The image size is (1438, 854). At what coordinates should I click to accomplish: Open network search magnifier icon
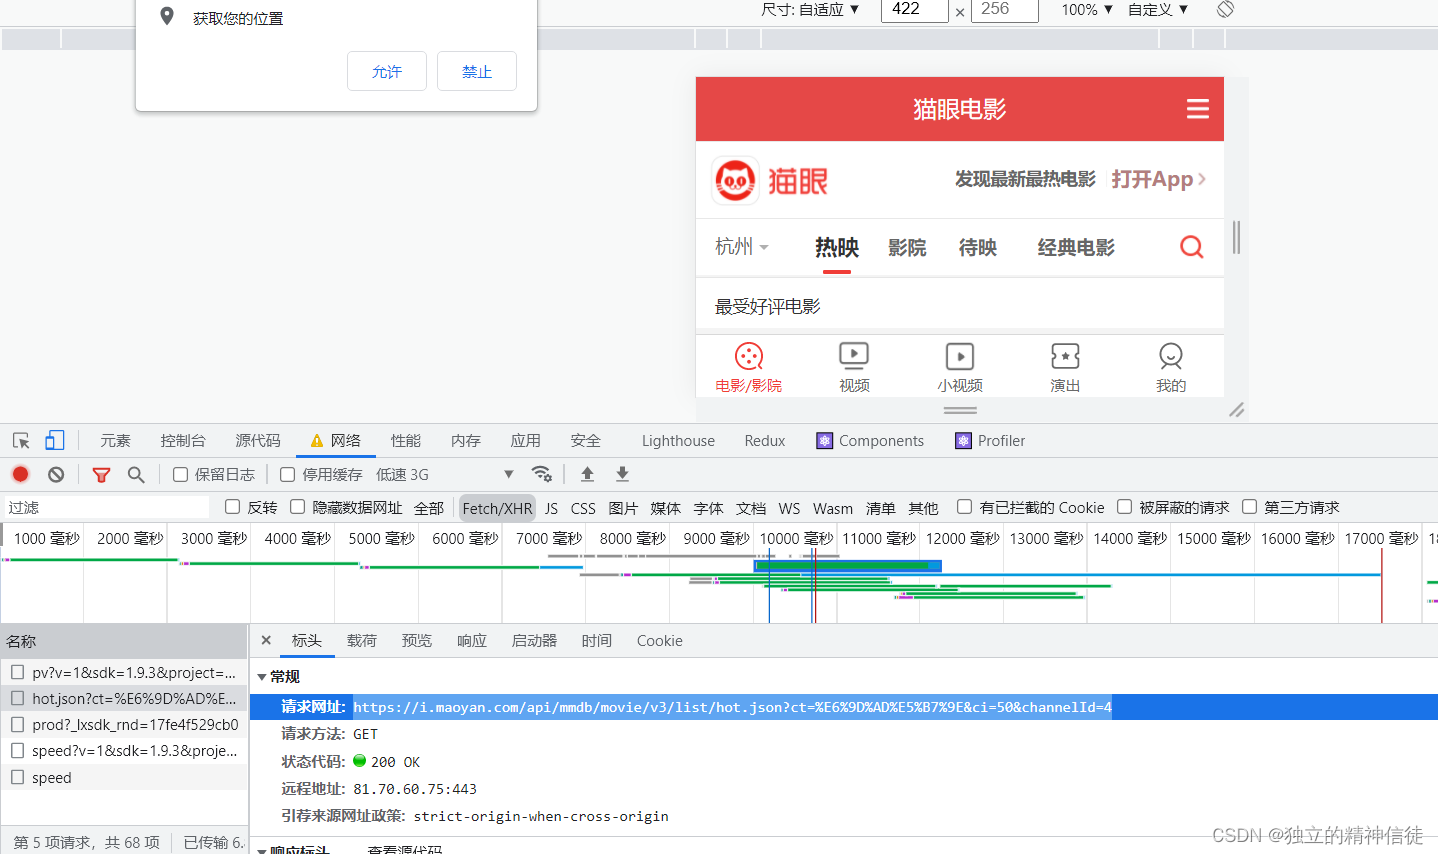click(136, 474)
